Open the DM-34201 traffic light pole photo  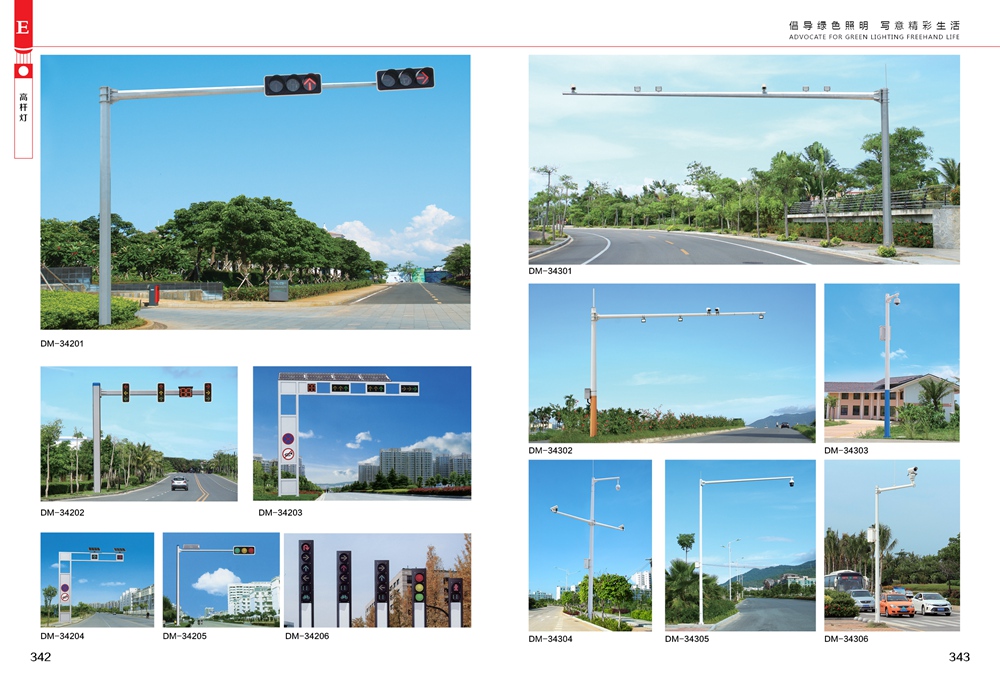[x=255, y=192]
